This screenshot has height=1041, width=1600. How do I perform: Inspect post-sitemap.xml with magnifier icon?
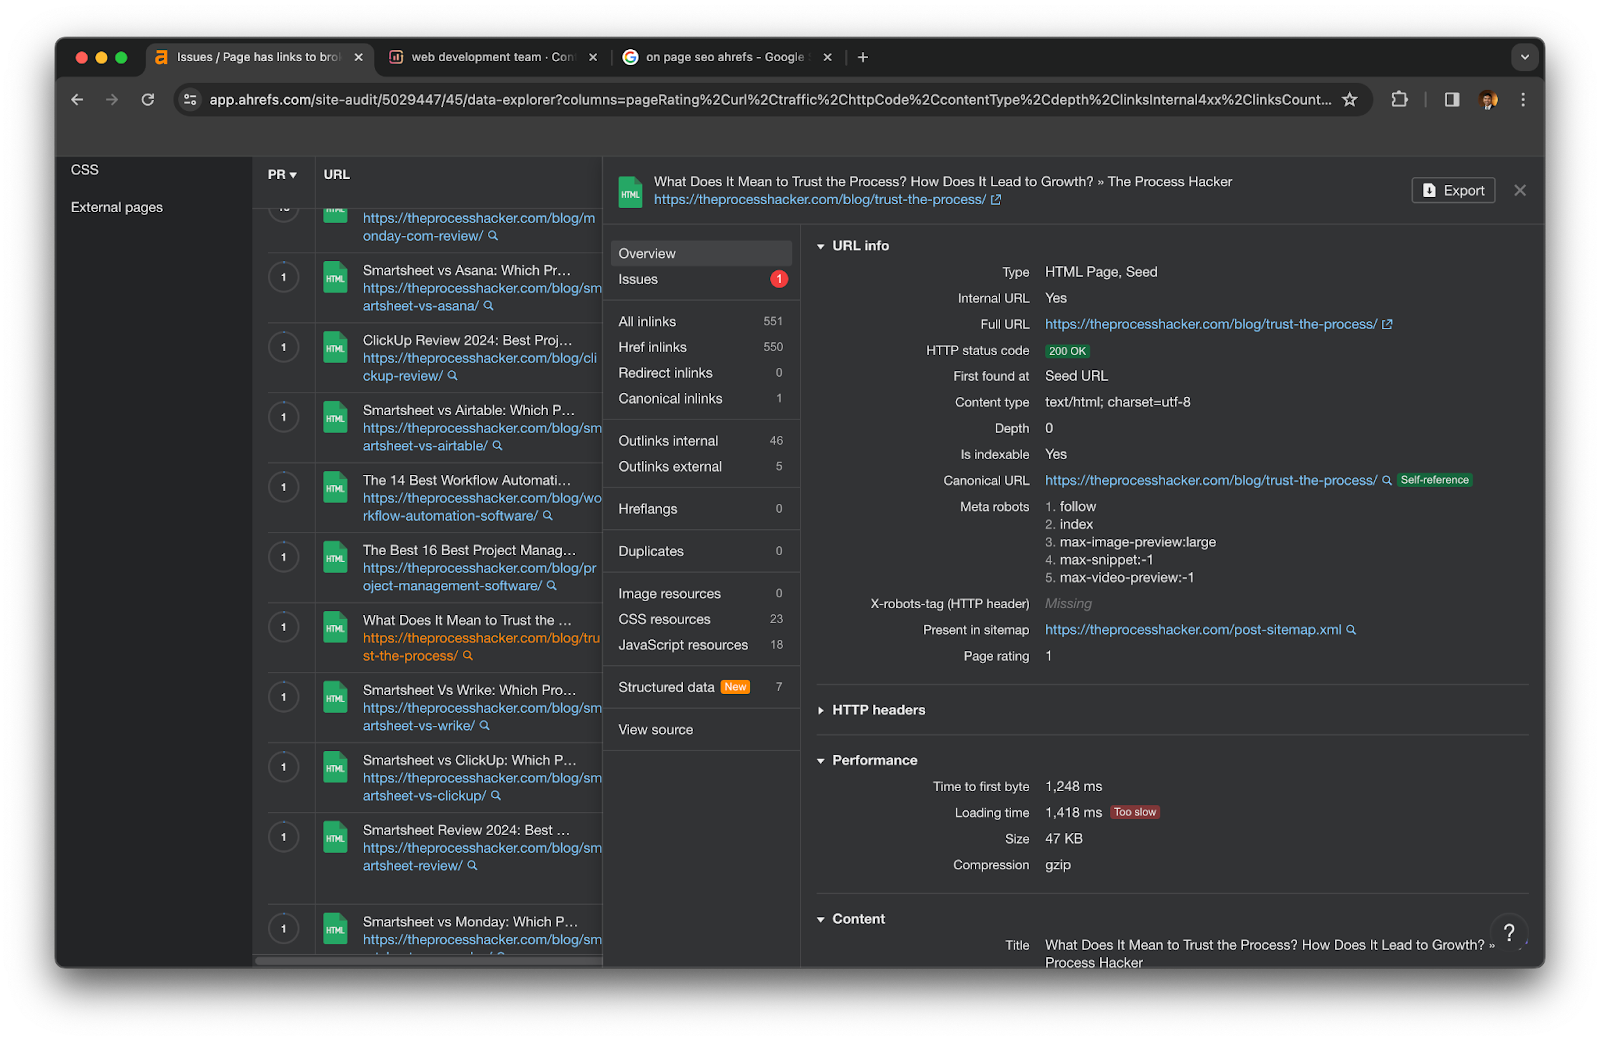coord(1351,630)
